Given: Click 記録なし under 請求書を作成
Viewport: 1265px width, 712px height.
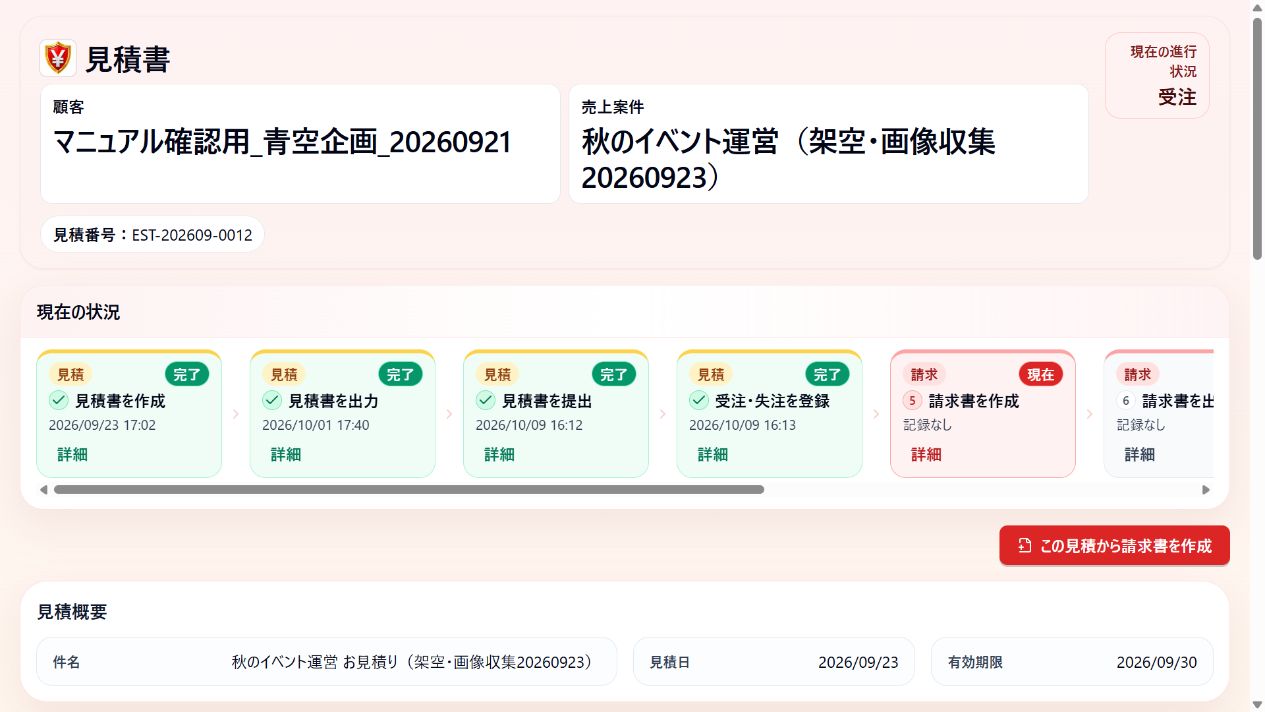Looking at the screenshot, I should tap(927, 425).
